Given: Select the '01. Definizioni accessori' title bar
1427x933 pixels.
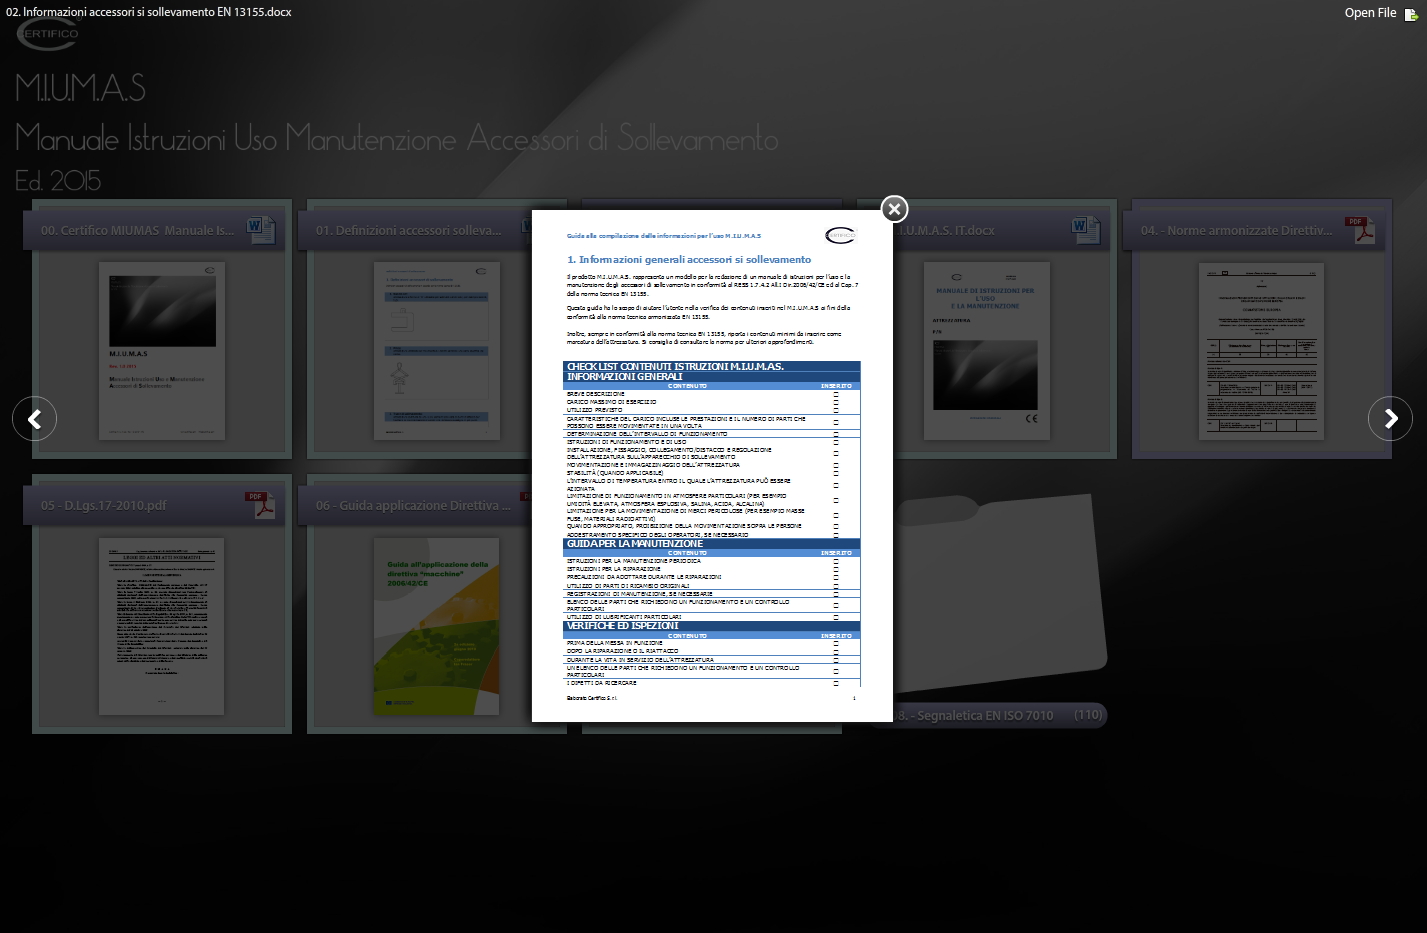Looking at the screenshot, I should [410, 230].
